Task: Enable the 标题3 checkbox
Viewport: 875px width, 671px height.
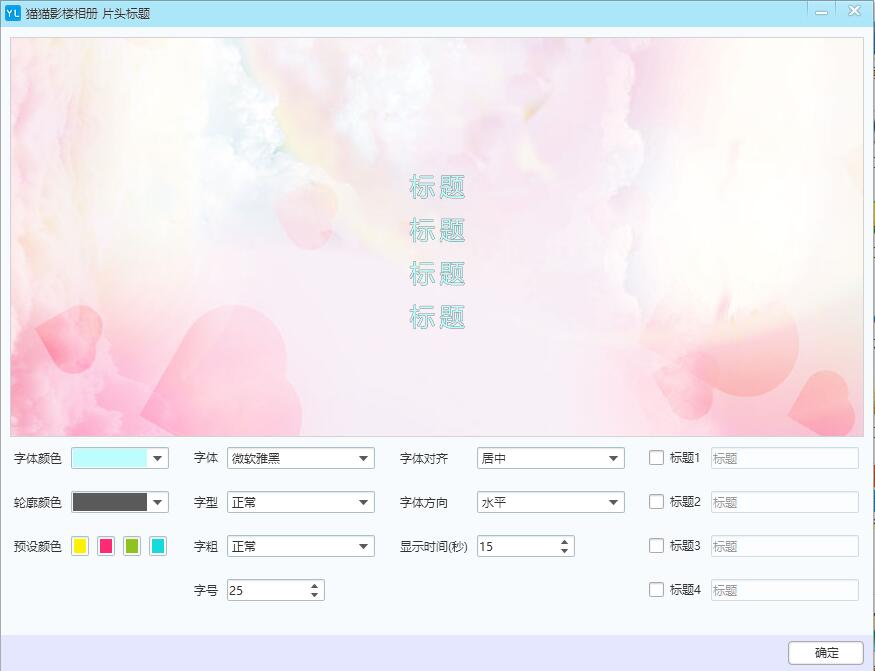Action: [657, 546]
